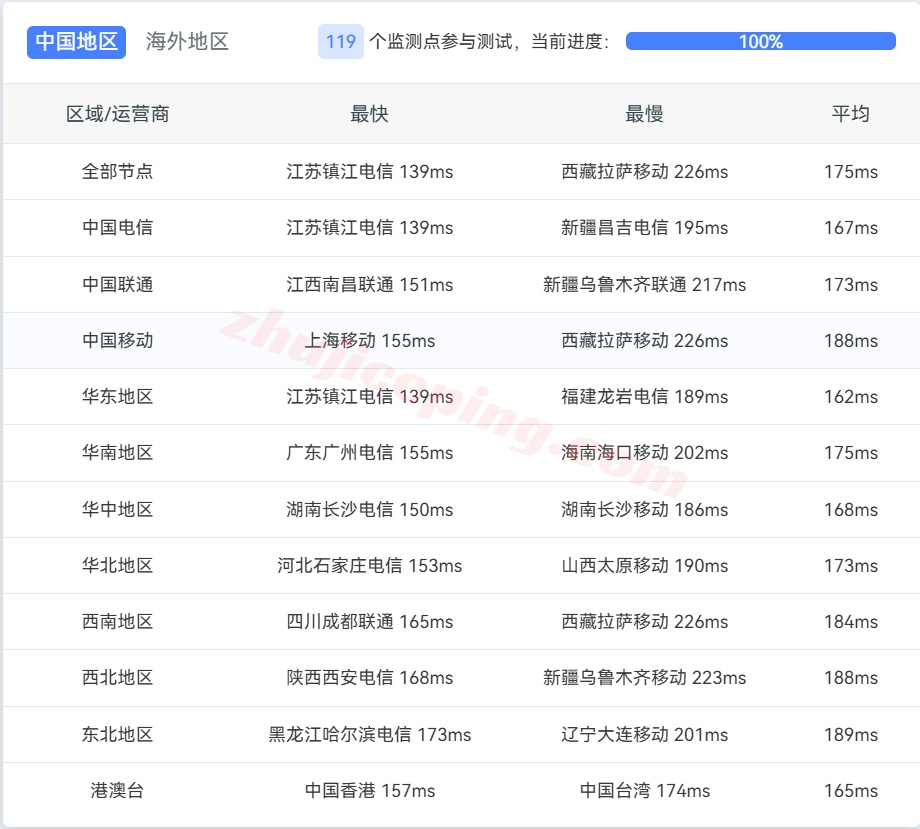Viewport: 920px width, 829px height.
Task: Click the 平均 column header
Action: point(850,114)
